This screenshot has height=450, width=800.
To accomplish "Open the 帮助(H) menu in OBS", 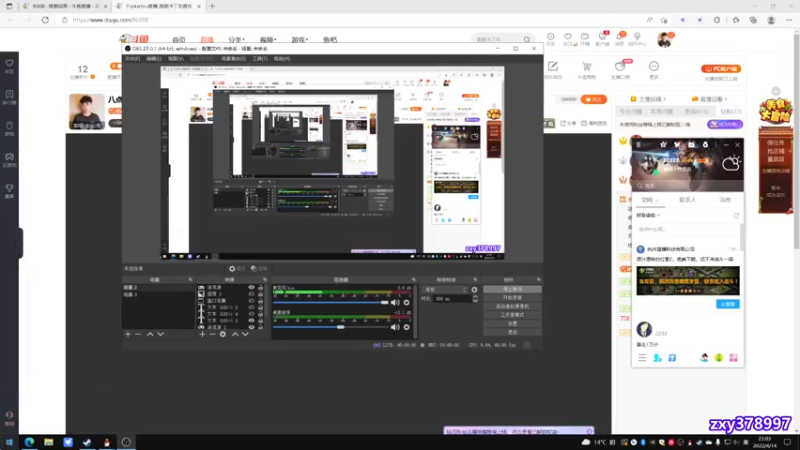I will tap(282, 59).
